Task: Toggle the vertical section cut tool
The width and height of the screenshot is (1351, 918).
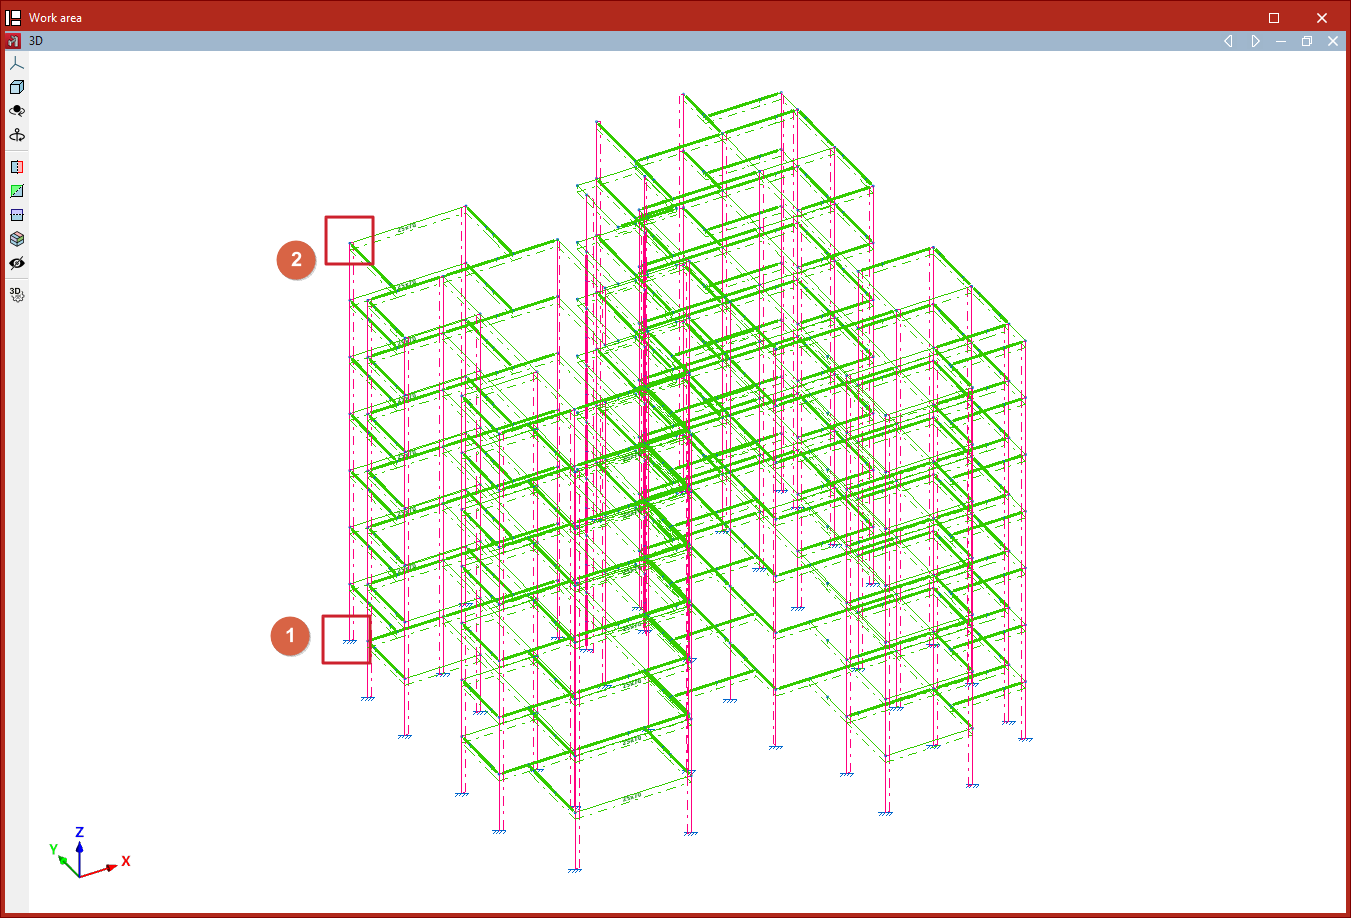Action: click(x=16, y=167)
